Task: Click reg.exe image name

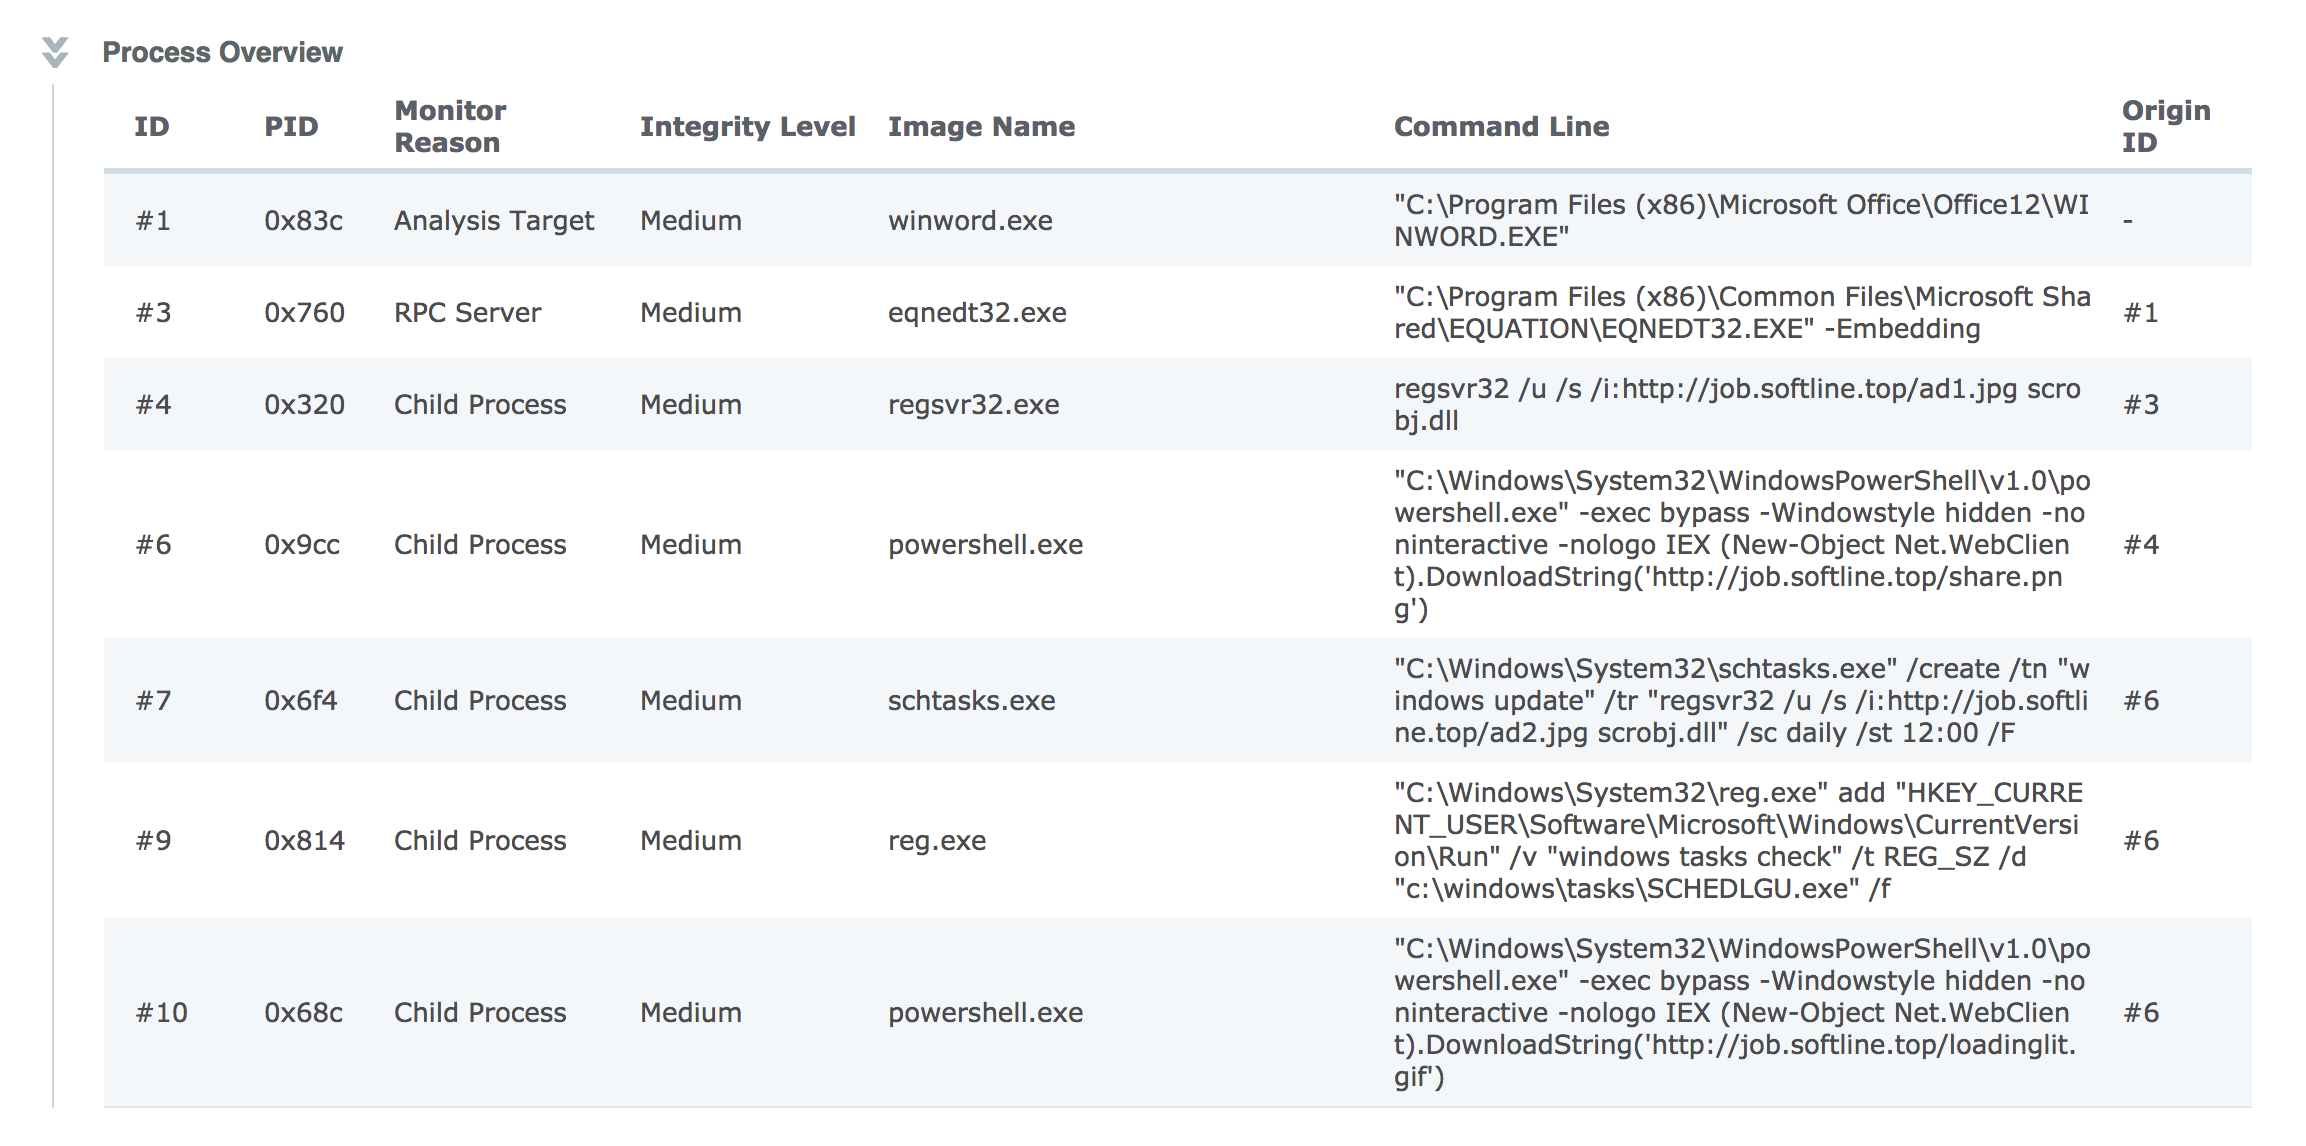Action: [936, 840]
